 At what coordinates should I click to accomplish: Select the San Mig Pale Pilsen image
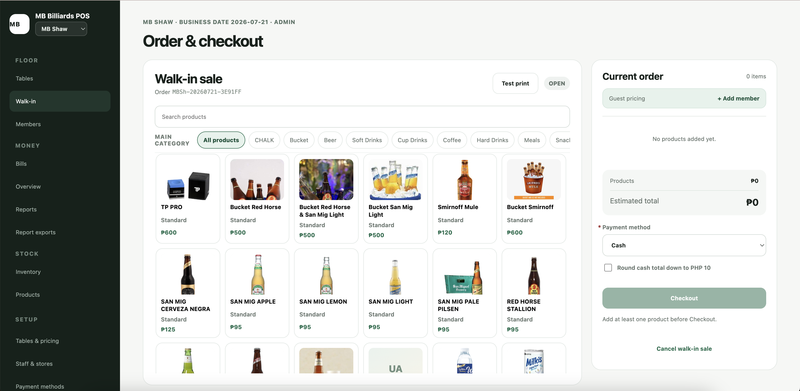(x=464, y=277)
